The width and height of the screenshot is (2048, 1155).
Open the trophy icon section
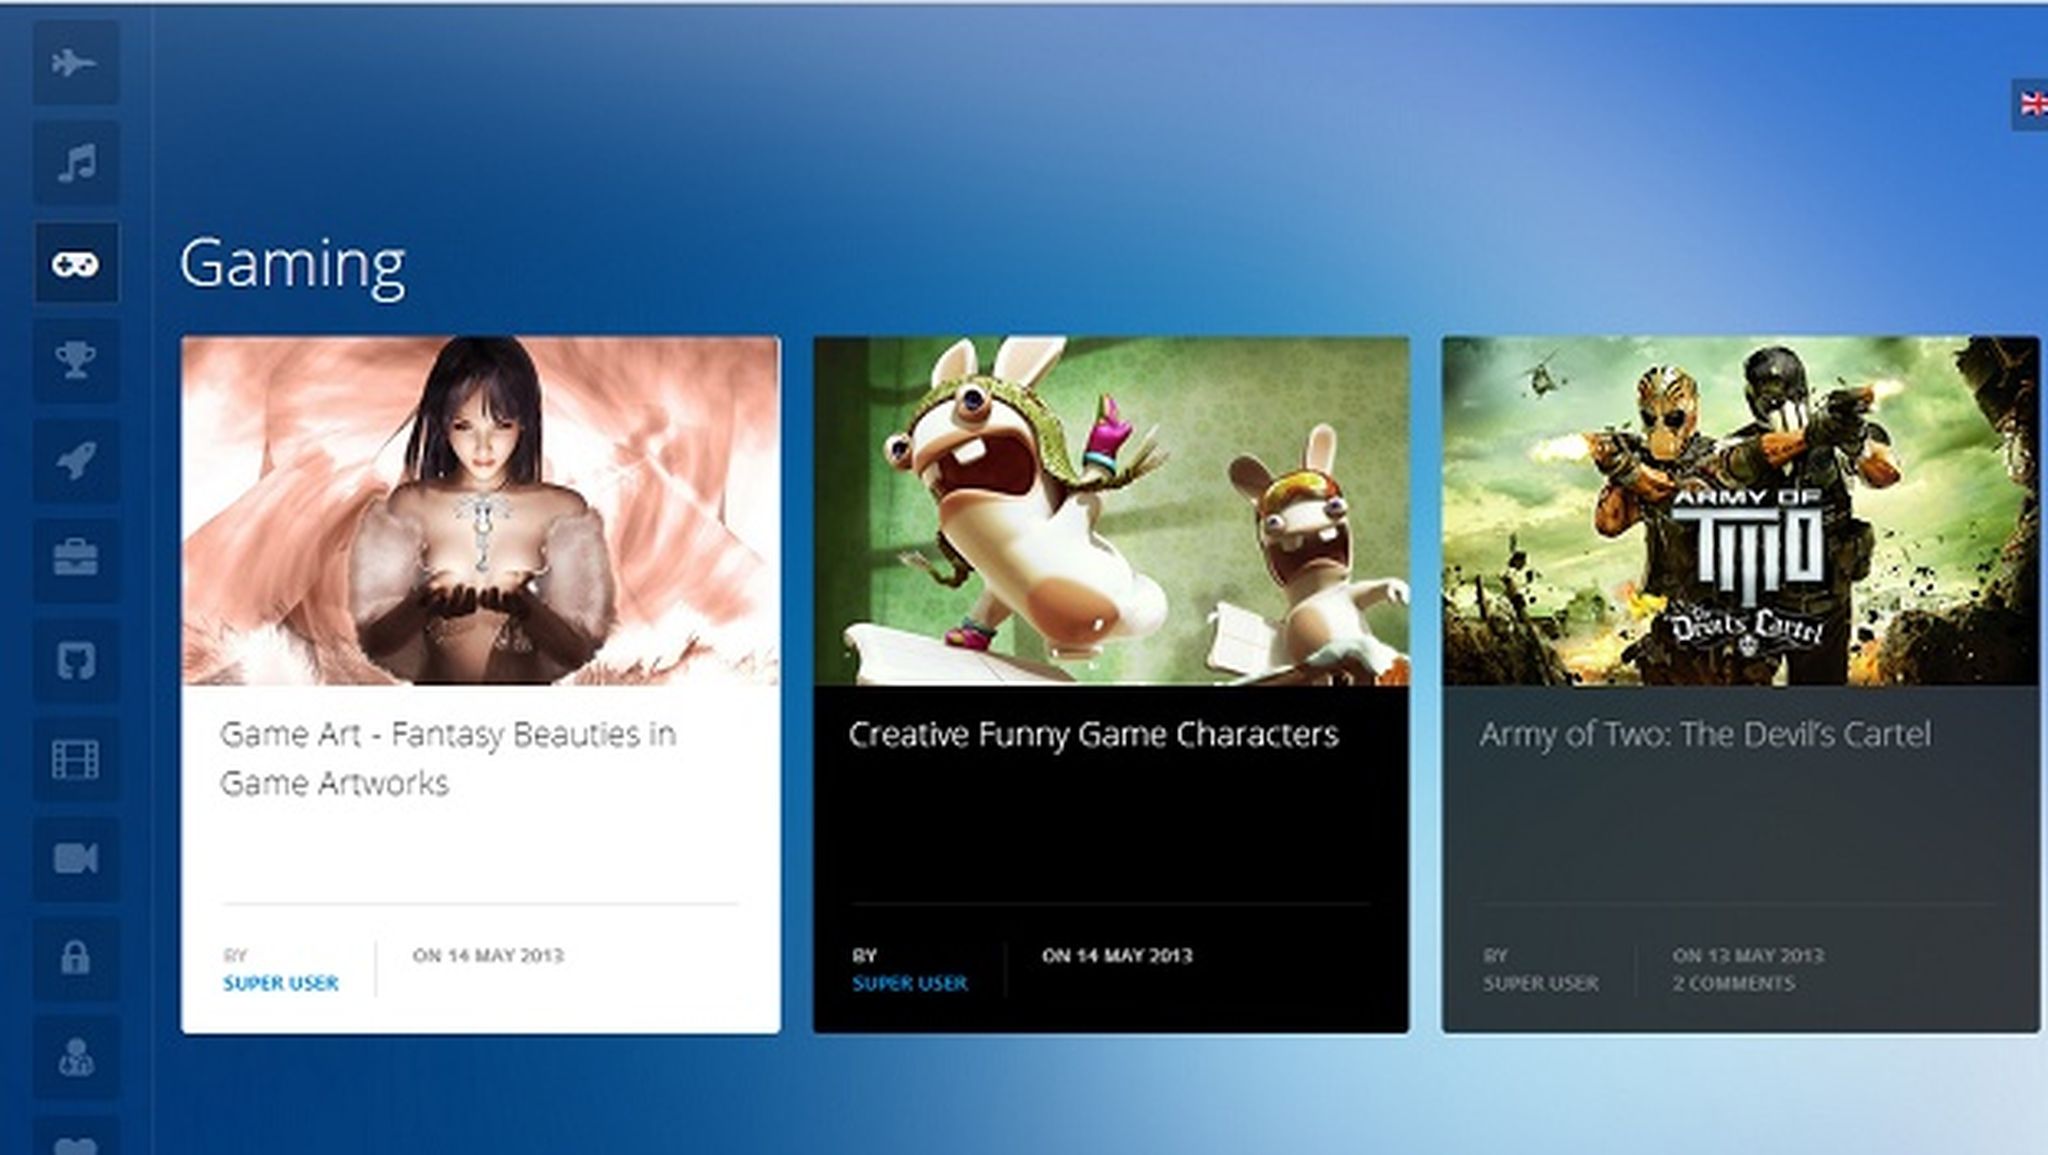pyautogui.click(x=75, y=360)
